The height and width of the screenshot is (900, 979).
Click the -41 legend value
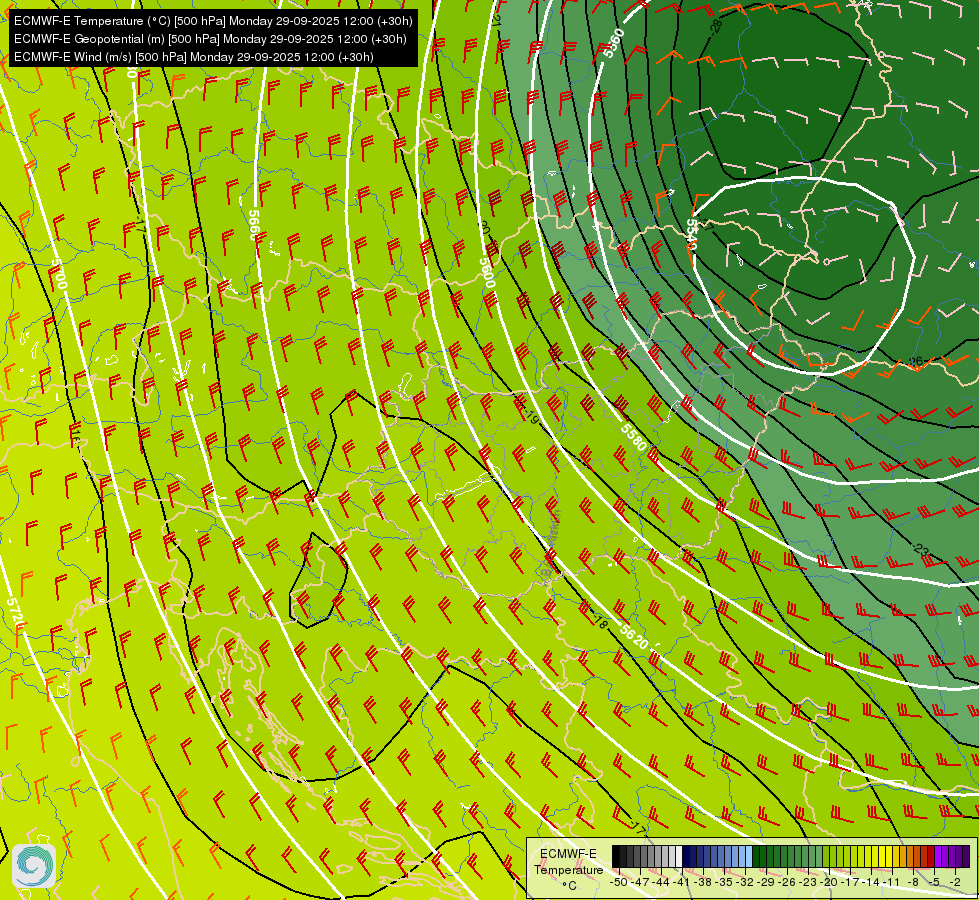point(681,883)
